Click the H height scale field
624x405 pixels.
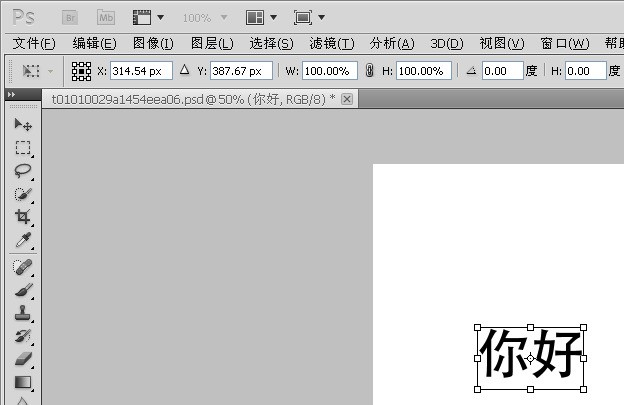(424, 71)
